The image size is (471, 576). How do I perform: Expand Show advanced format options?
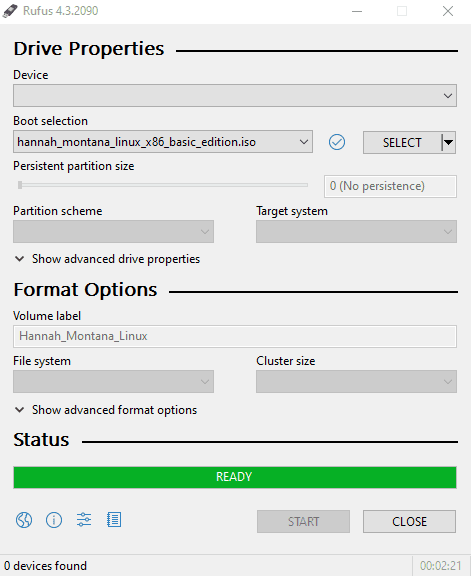(106, 410)
